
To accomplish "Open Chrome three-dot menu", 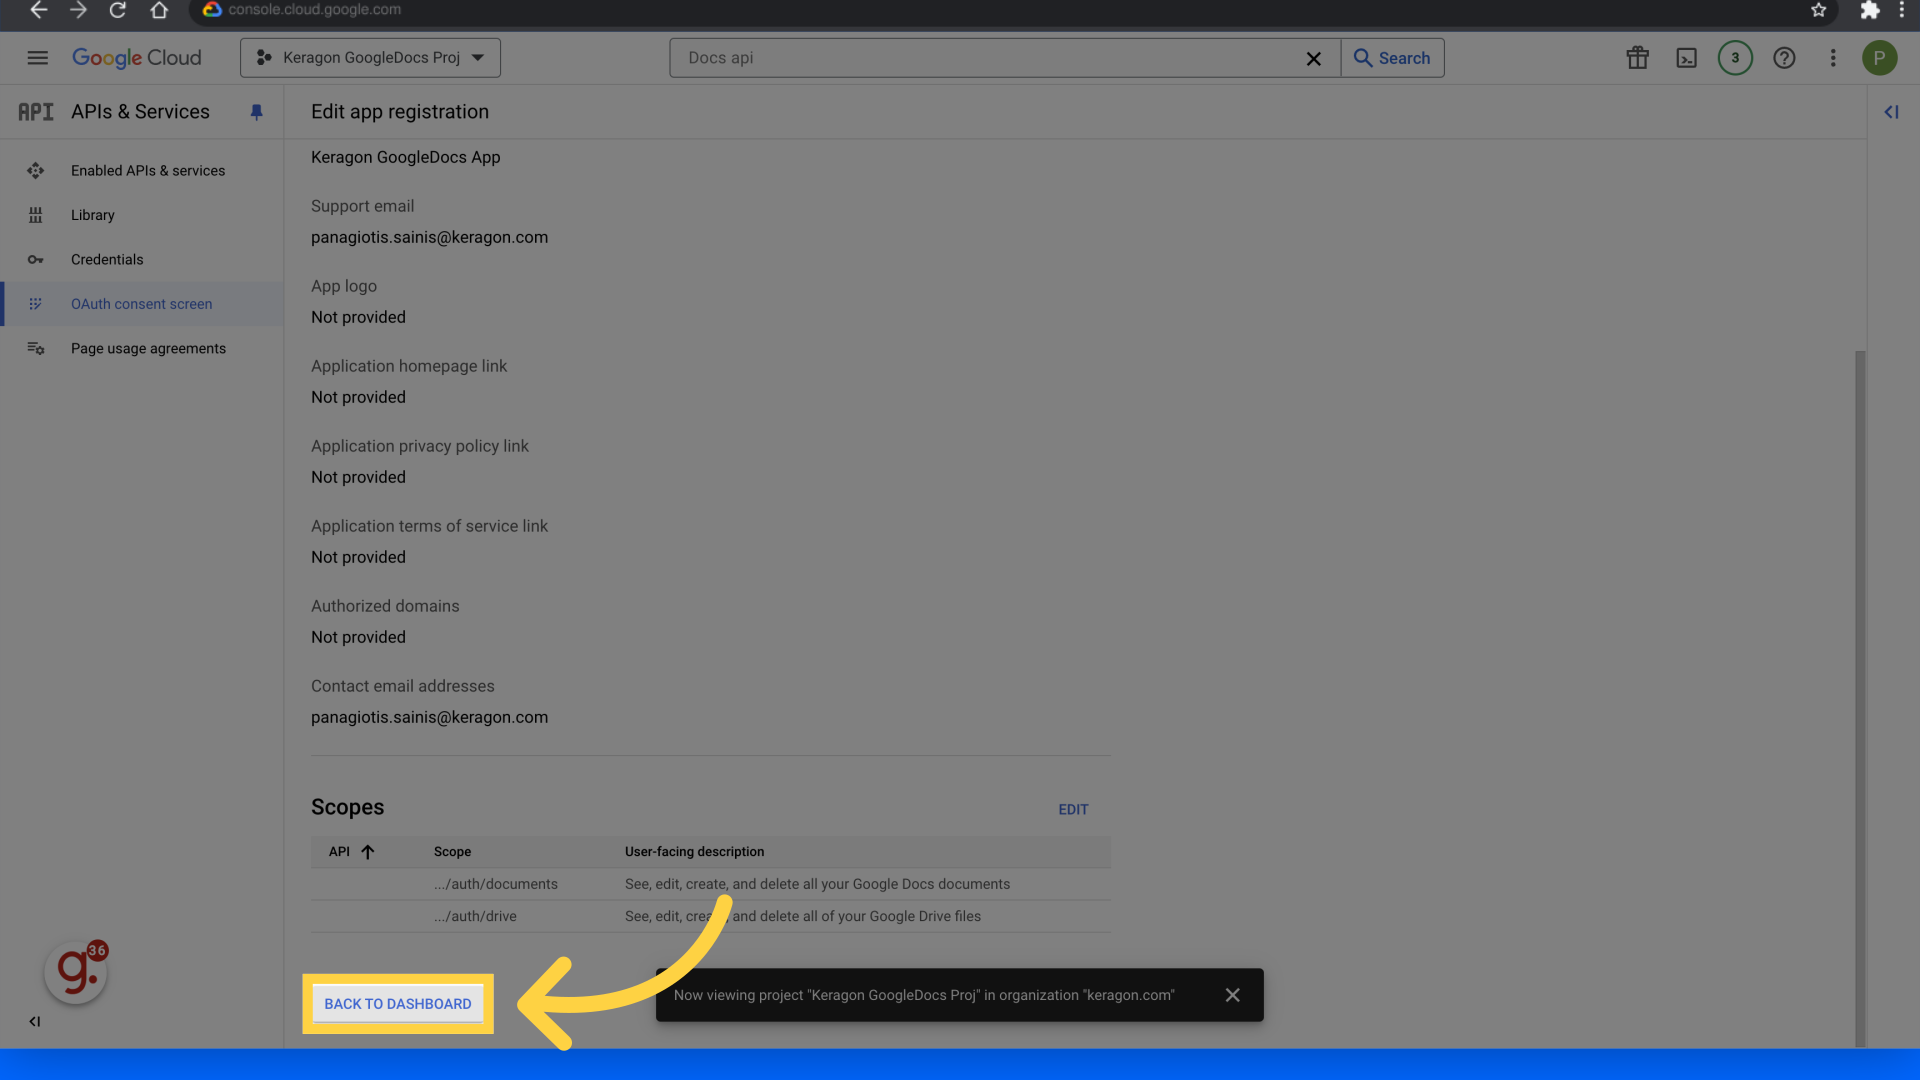I will [1901, 10].
